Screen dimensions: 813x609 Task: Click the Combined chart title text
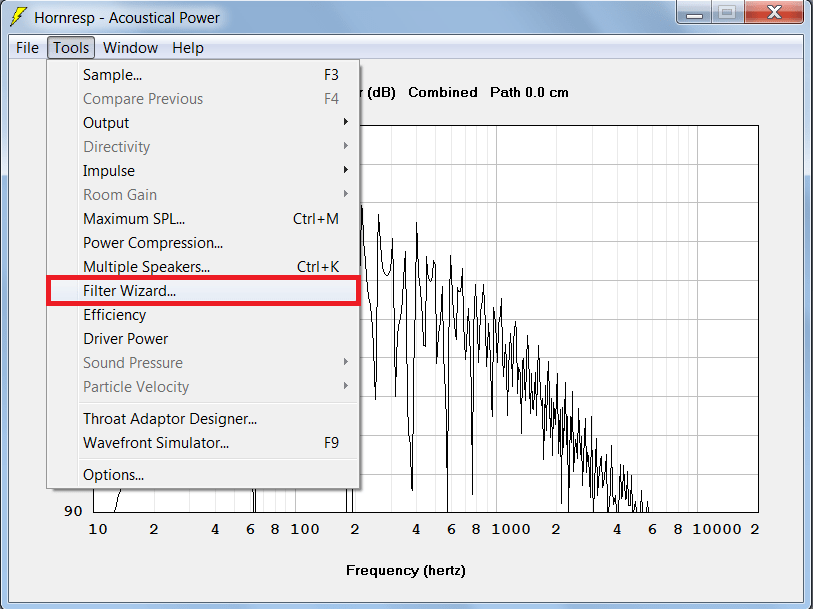443,92
